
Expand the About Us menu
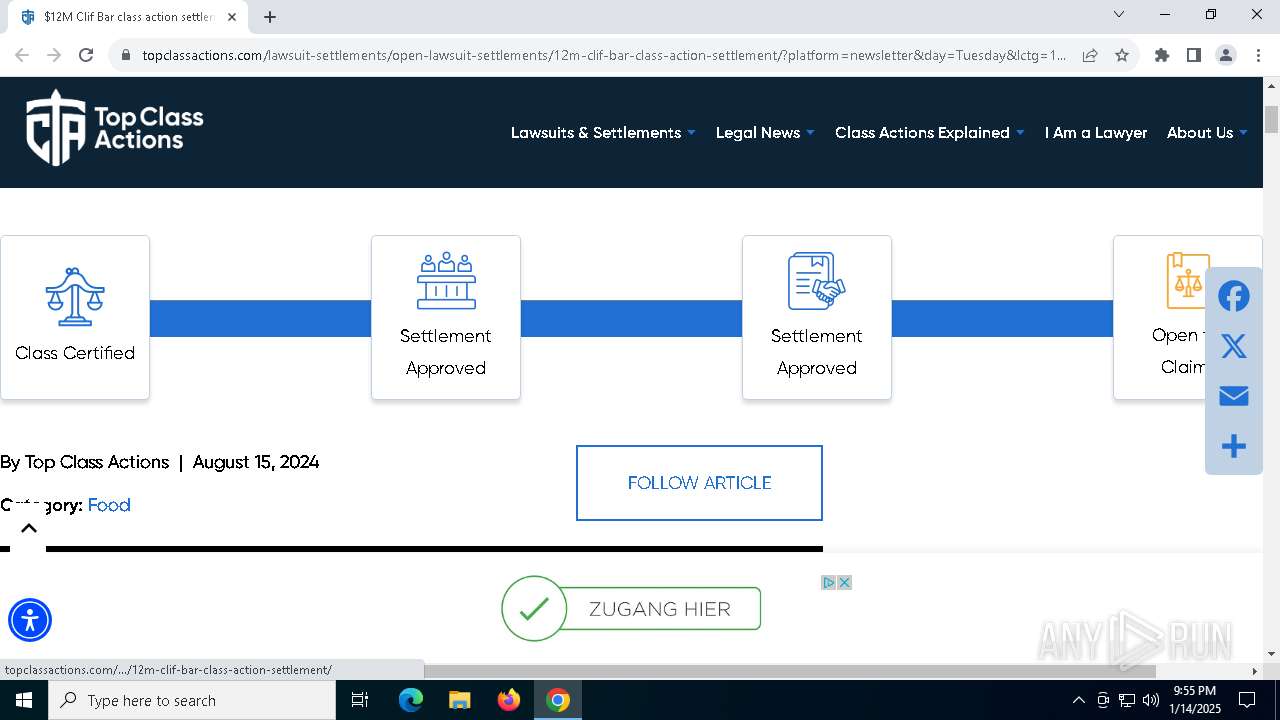1207,133
